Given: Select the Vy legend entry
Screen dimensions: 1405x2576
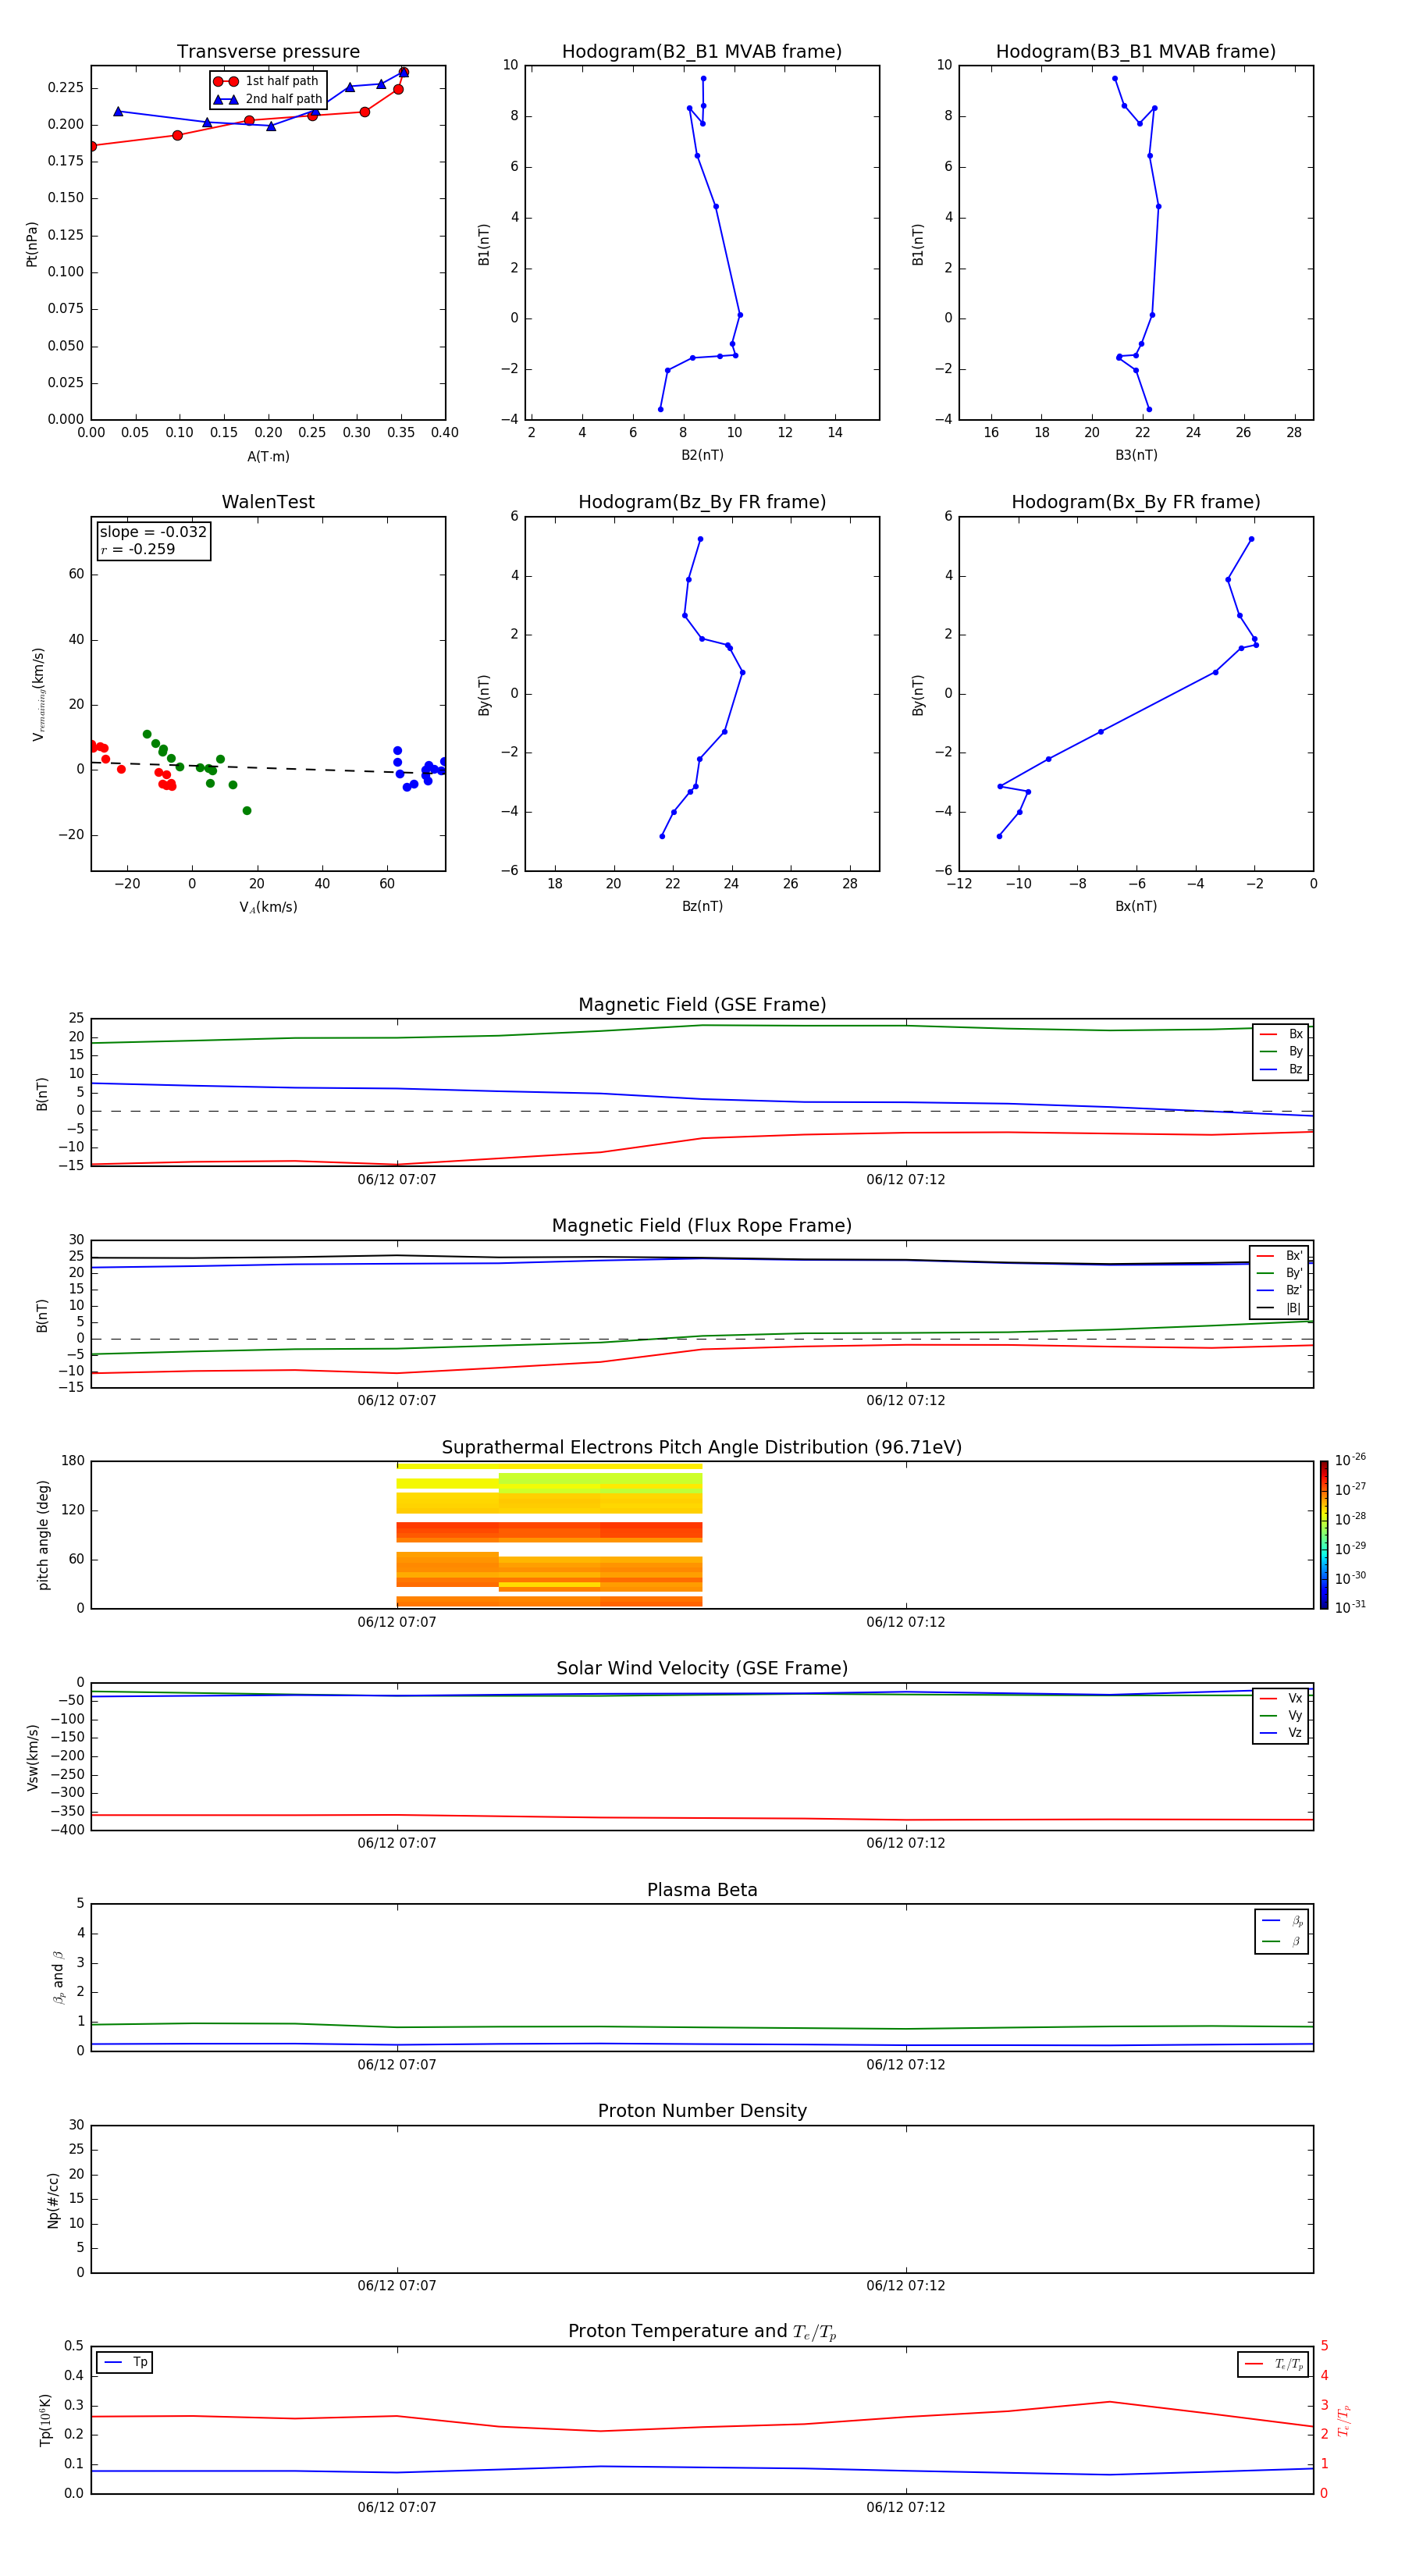Looking at the screenshot, I should (x=1281, y=1715).
